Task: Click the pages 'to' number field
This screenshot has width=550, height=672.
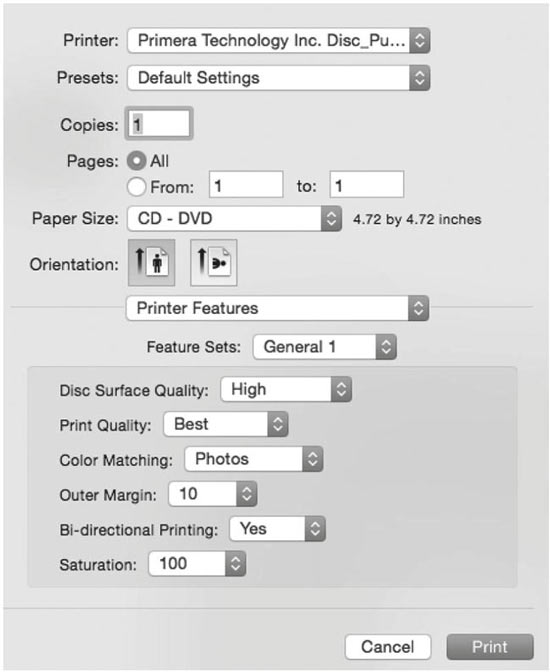Action: pos(367,185)
